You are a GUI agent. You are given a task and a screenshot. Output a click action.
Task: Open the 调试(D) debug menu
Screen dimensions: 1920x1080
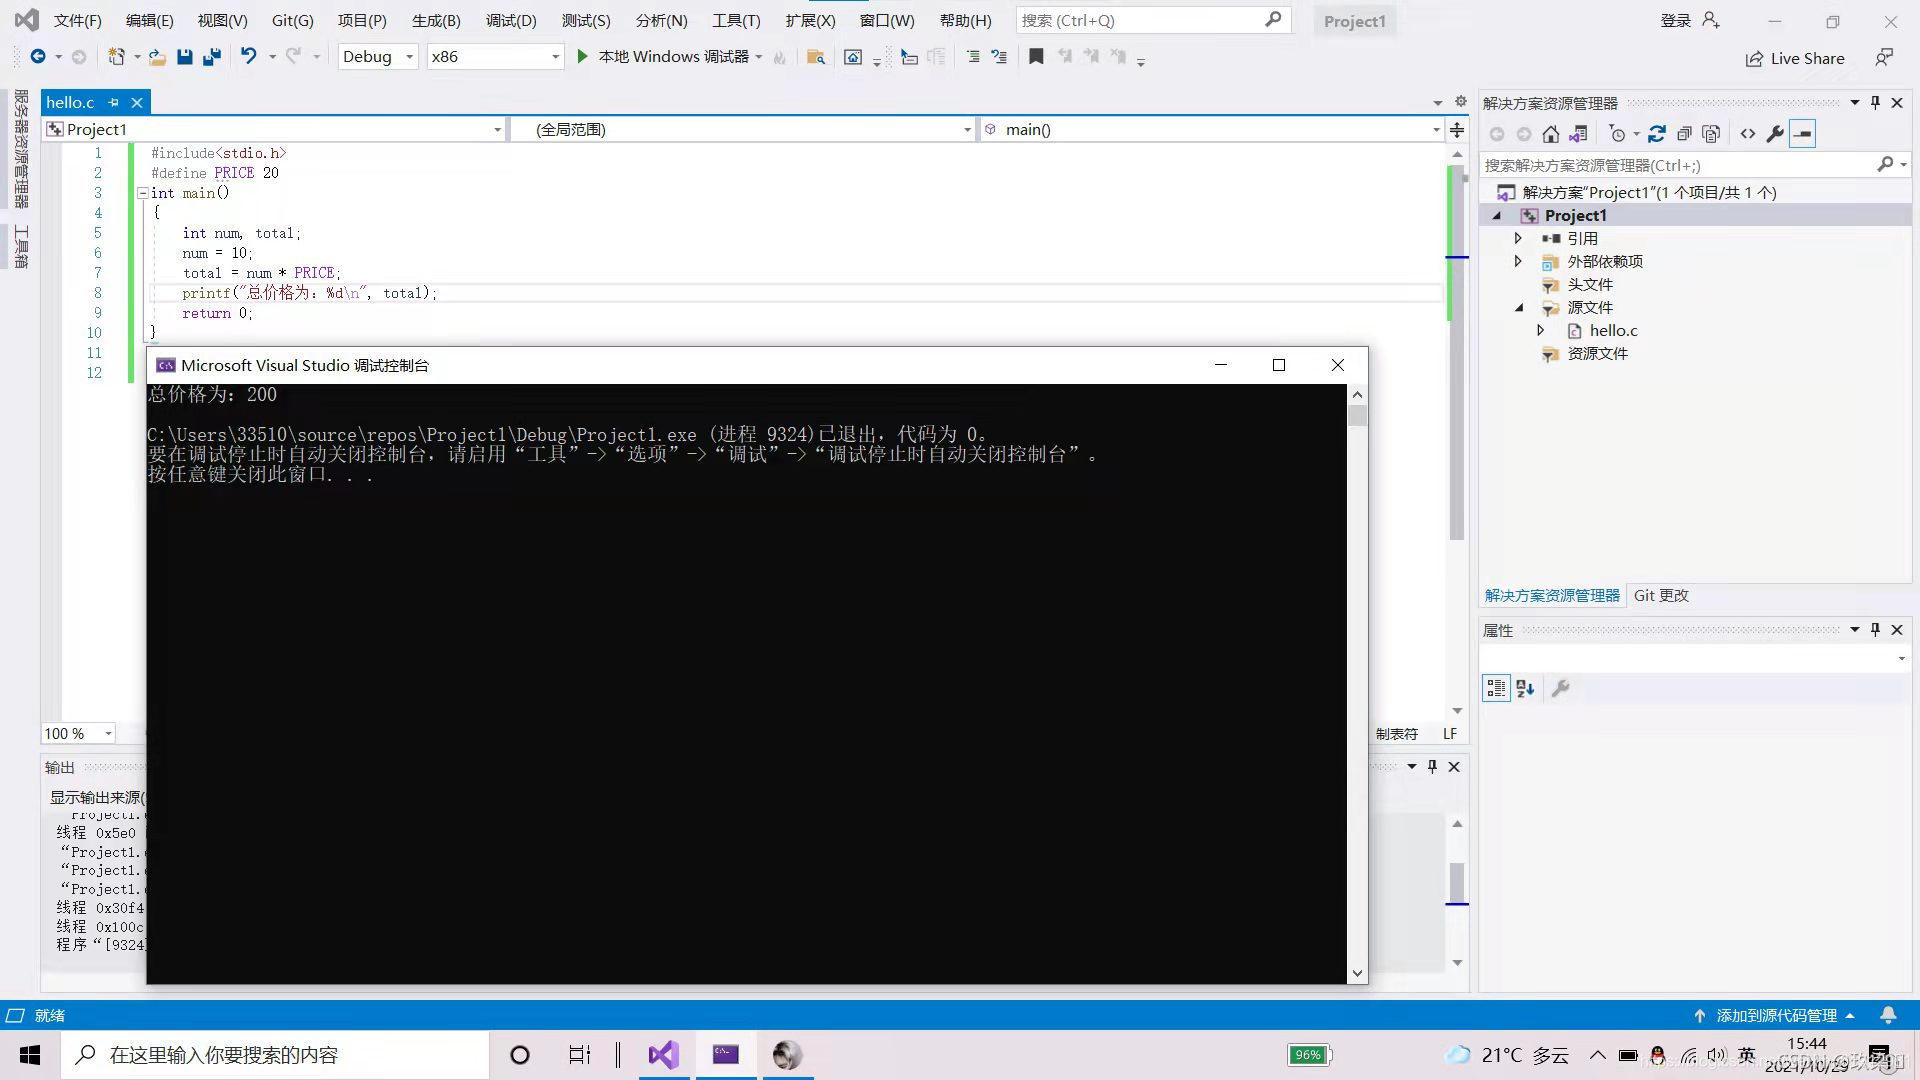pos(510,20)
